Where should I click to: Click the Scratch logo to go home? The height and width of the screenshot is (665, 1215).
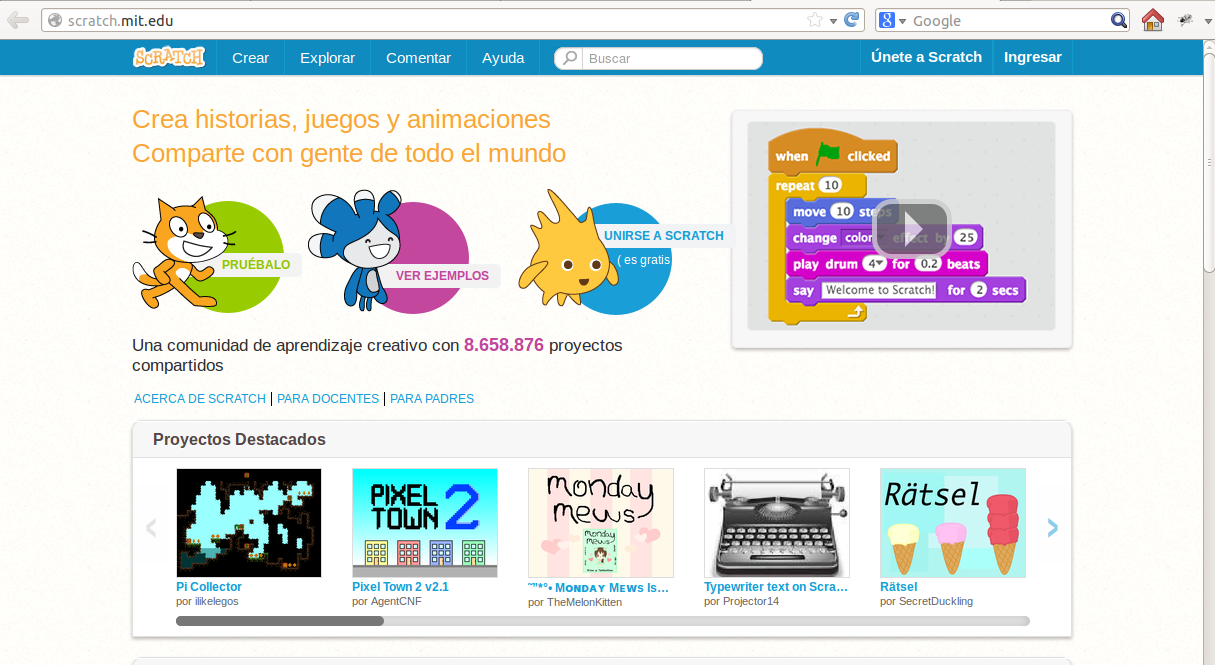coord(168,57)
